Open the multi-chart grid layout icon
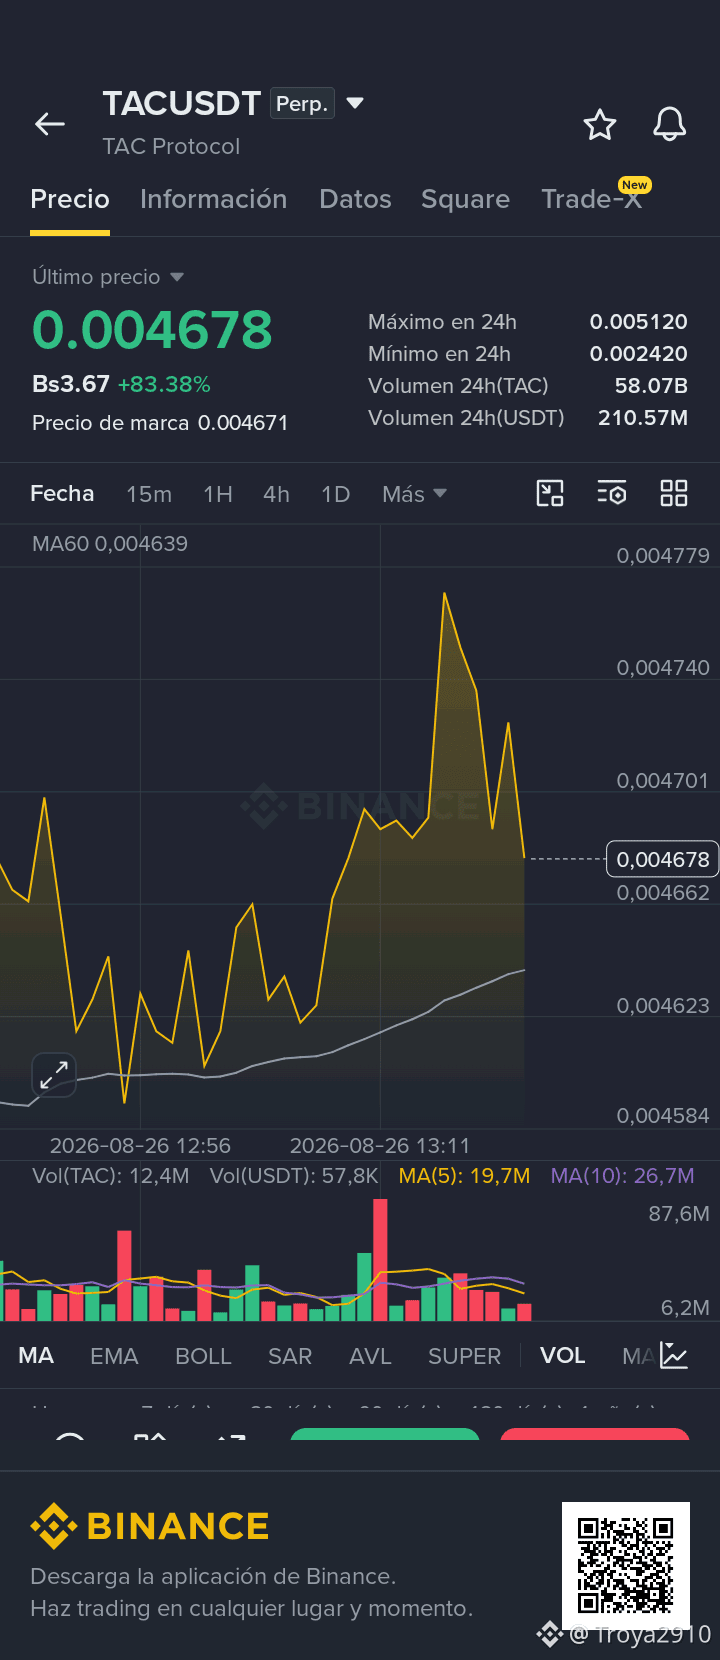Viewport: 720px width, 1660px height. (674, 493)
